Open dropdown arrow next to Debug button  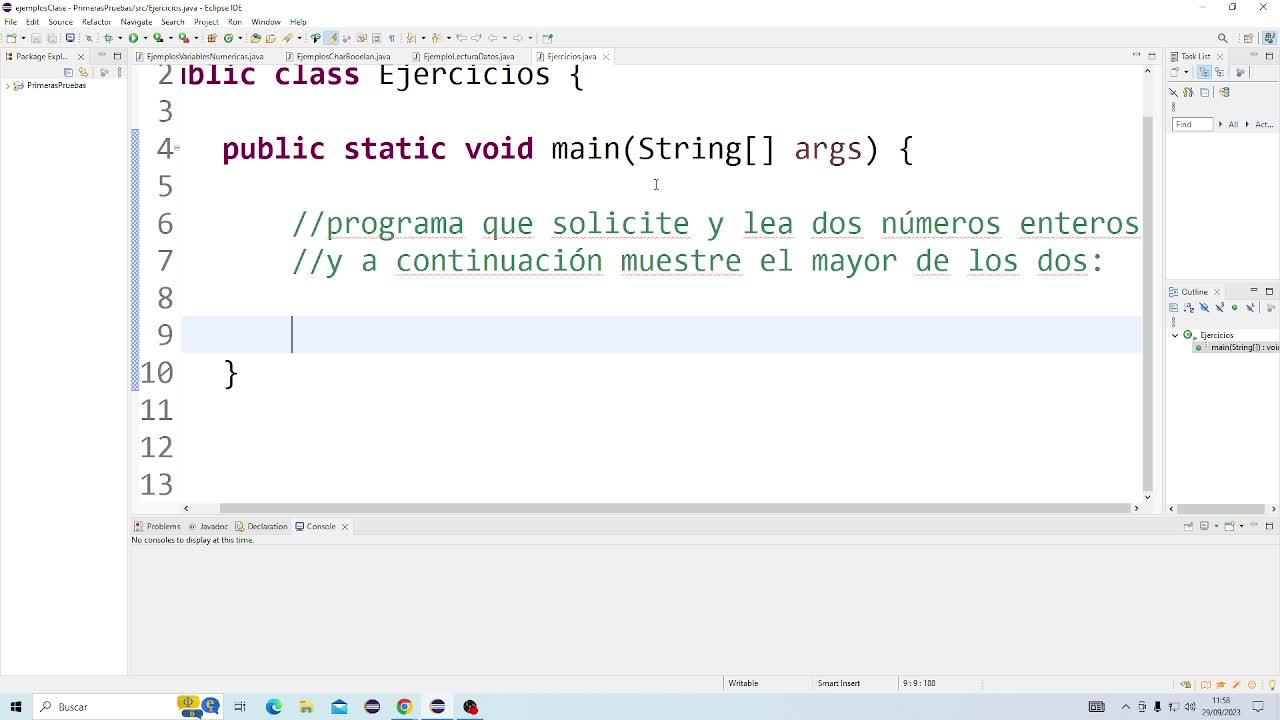pyautogui.click(x=119, y=38)
